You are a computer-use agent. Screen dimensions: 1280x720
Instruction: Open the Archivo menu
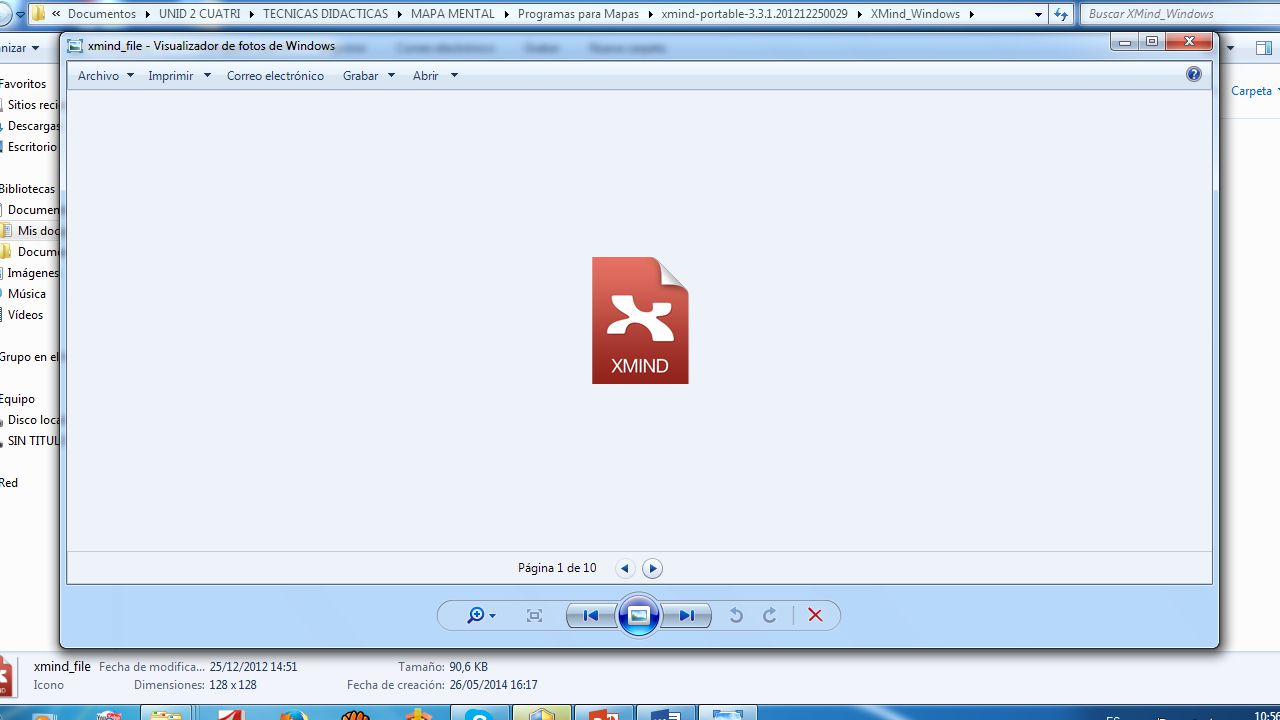[x=106, y=76]
